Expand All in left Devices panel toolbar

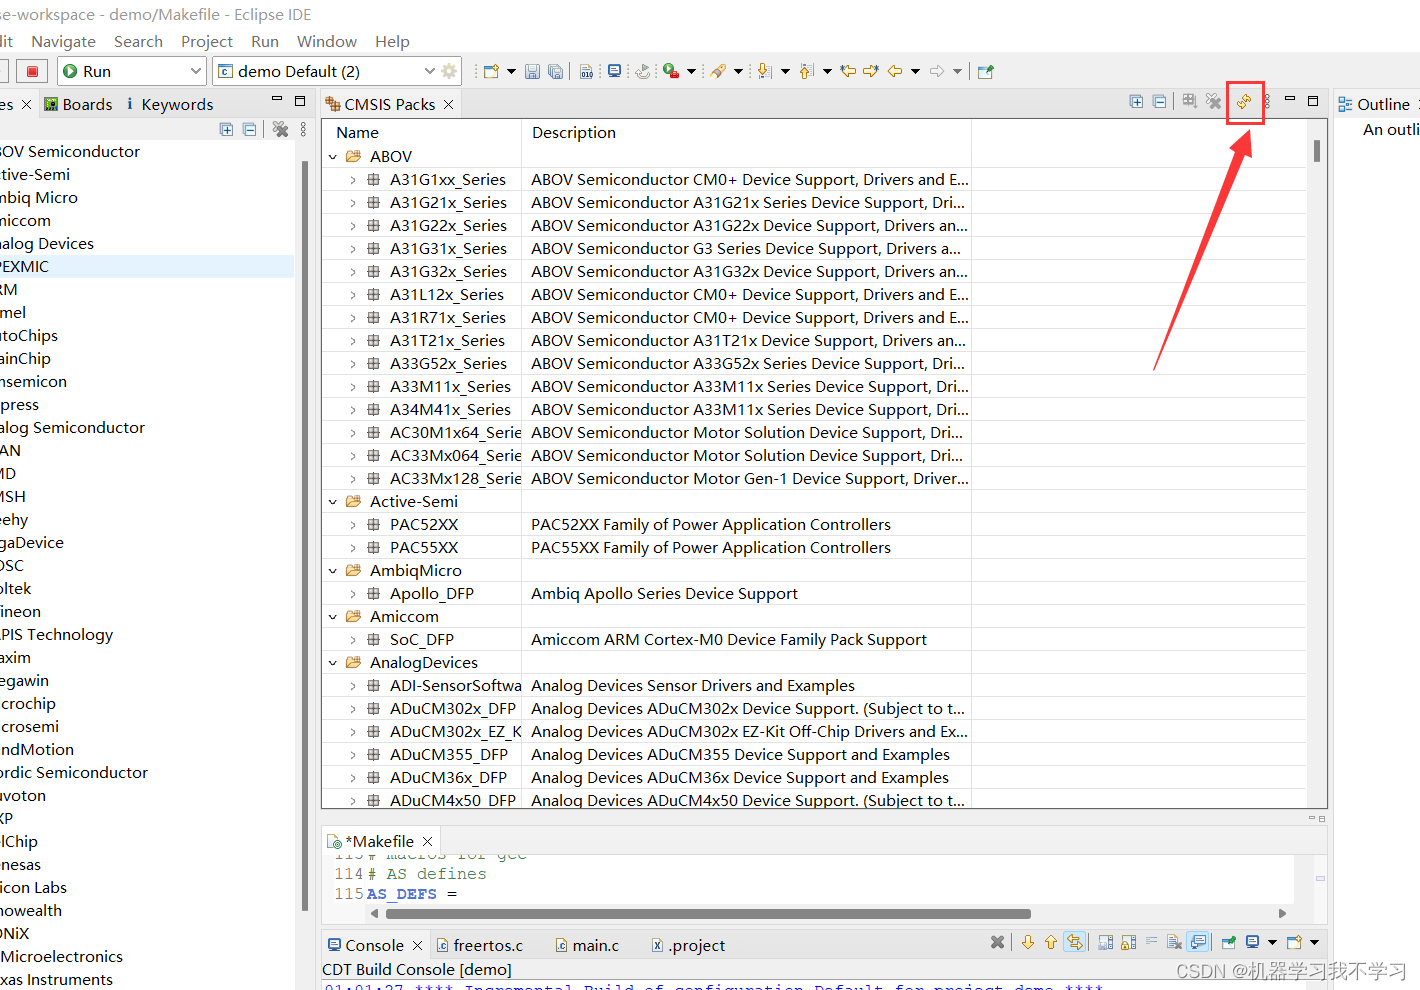pyautogui.click(x=226, y=129)
